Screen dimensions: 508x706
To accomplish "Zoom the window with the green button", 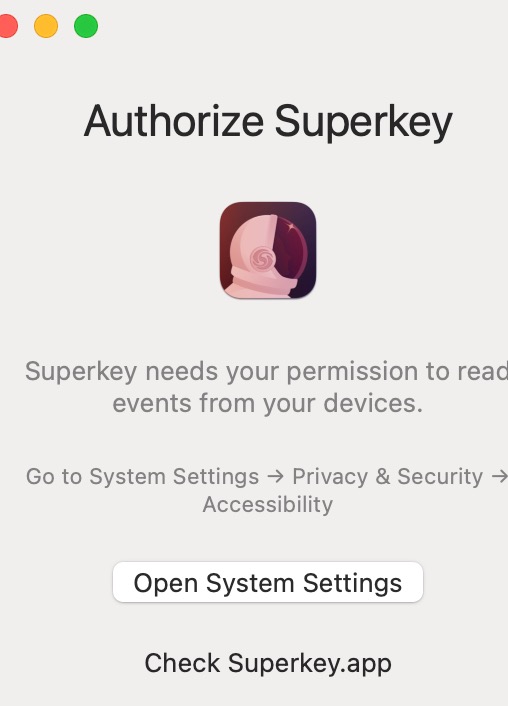I will pos(86,26).
